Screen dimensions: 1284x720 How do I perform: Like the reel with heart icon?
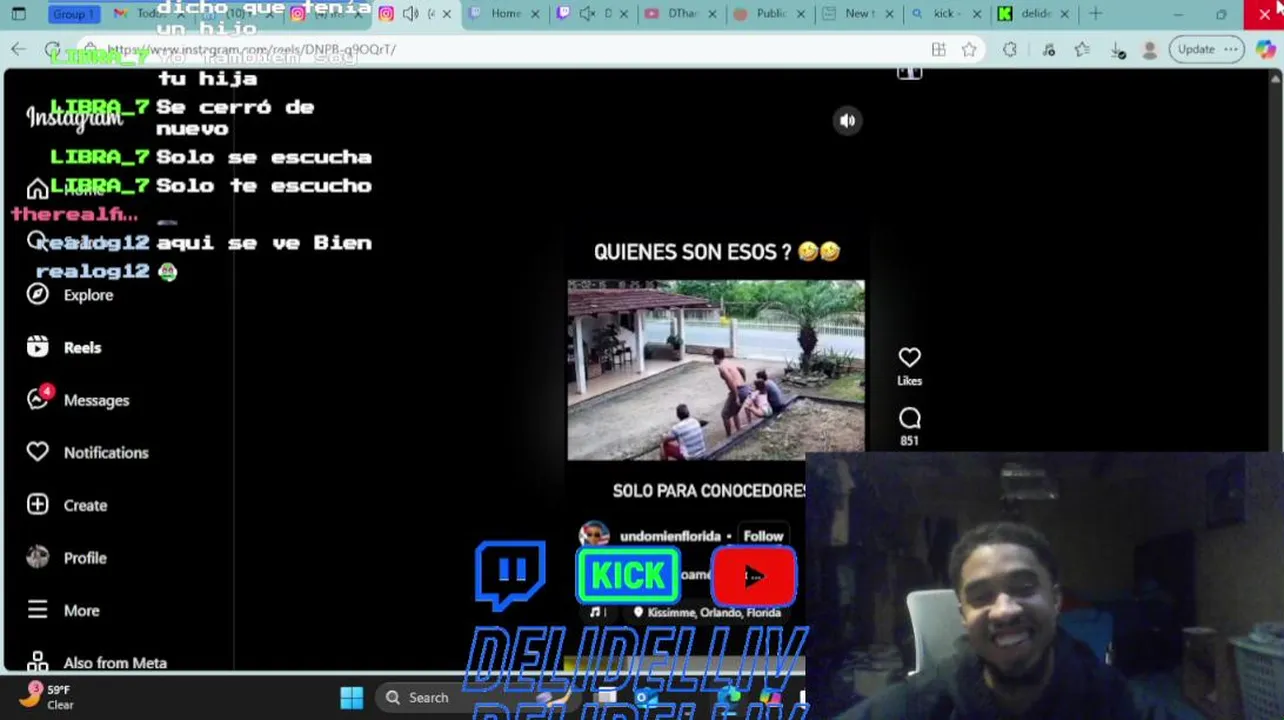909,358
